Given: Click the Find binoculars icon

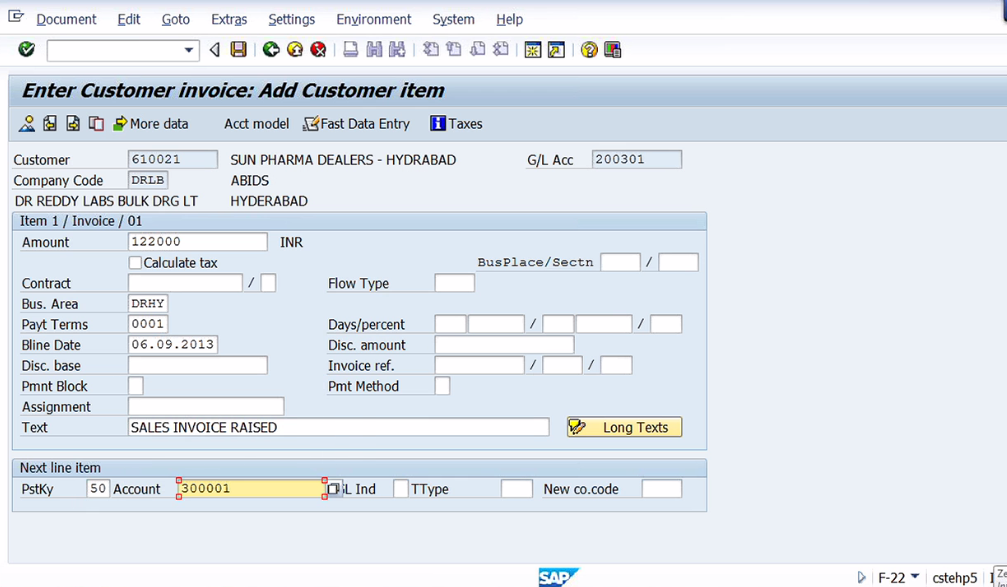Looking at the screenshot, I should [x=374, y=49].
